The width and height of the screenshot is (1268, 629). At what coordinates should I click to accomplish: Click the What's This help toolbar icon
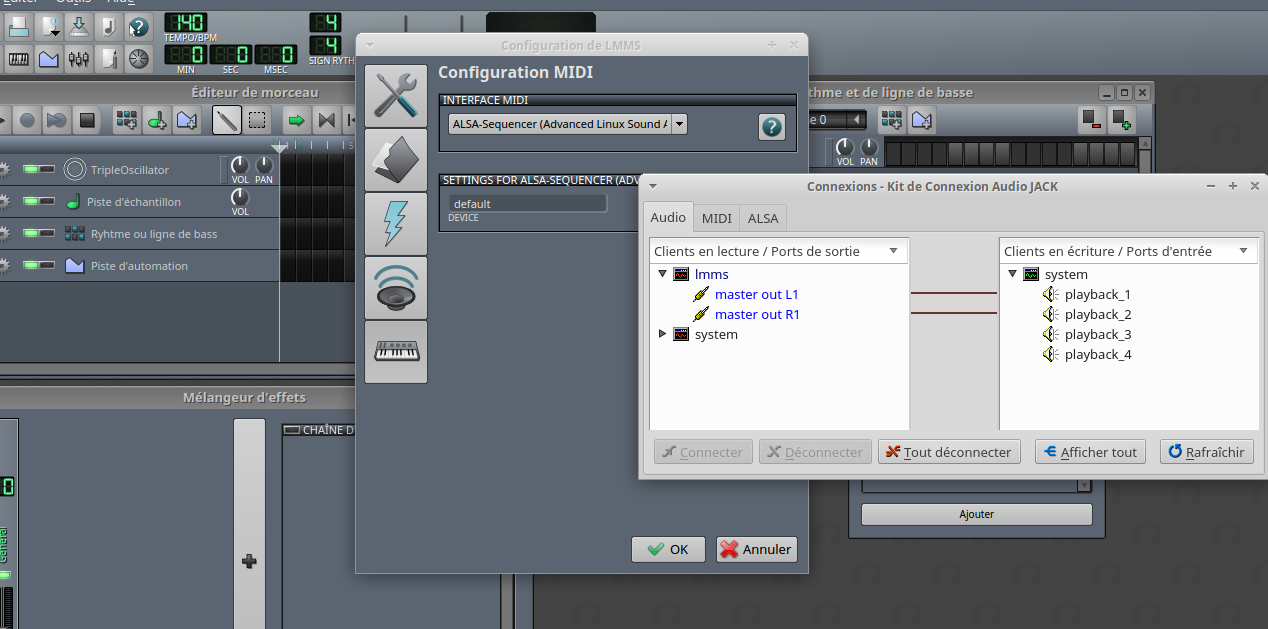point(139,27)
